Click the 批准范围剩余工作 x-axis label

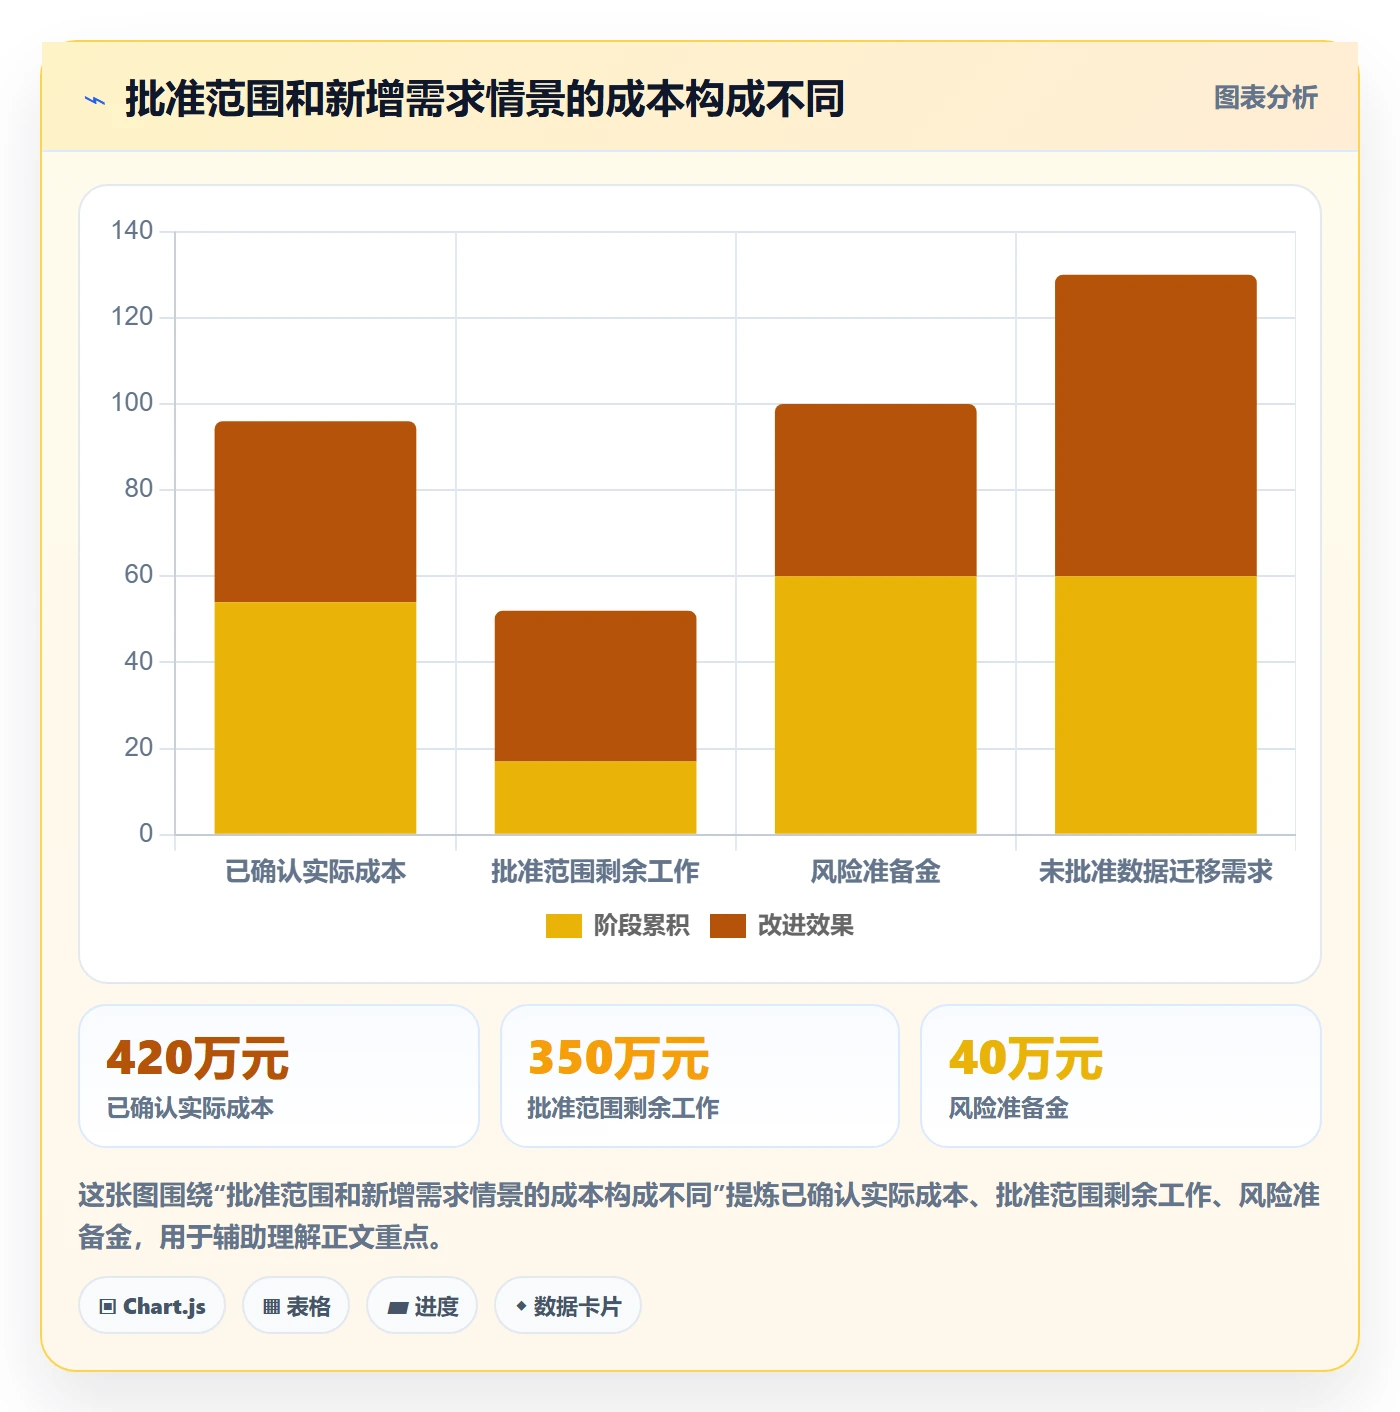pos(595,872)
